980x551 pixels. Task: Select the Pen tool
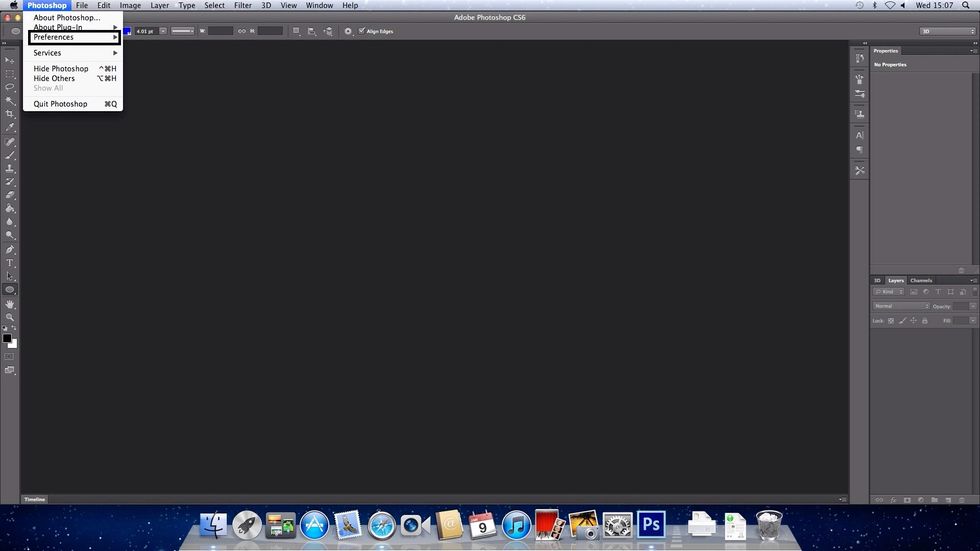pyautogui.click(x=9, y=250)
